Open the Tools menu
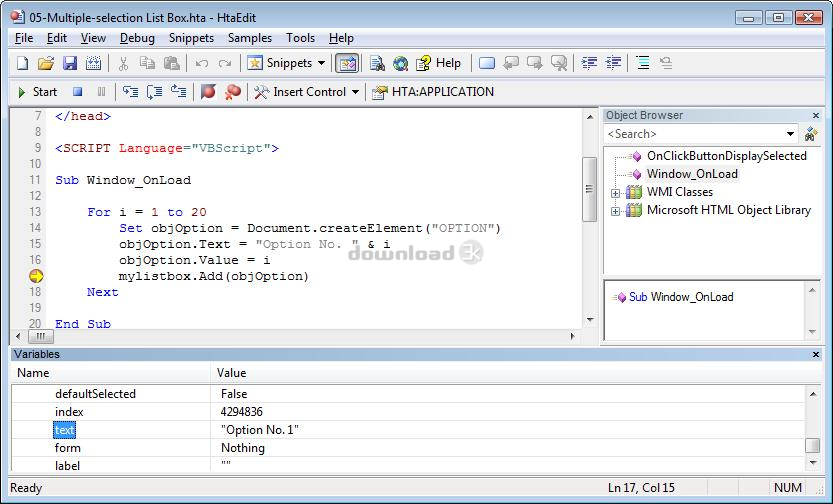Screen dimensions: 833x504 point(300,38)
